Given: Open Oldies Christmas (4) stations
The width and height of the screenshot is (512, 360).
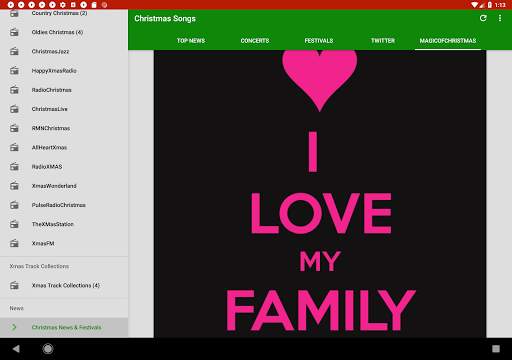Looking at the screenshot, I should pos(64,32).
